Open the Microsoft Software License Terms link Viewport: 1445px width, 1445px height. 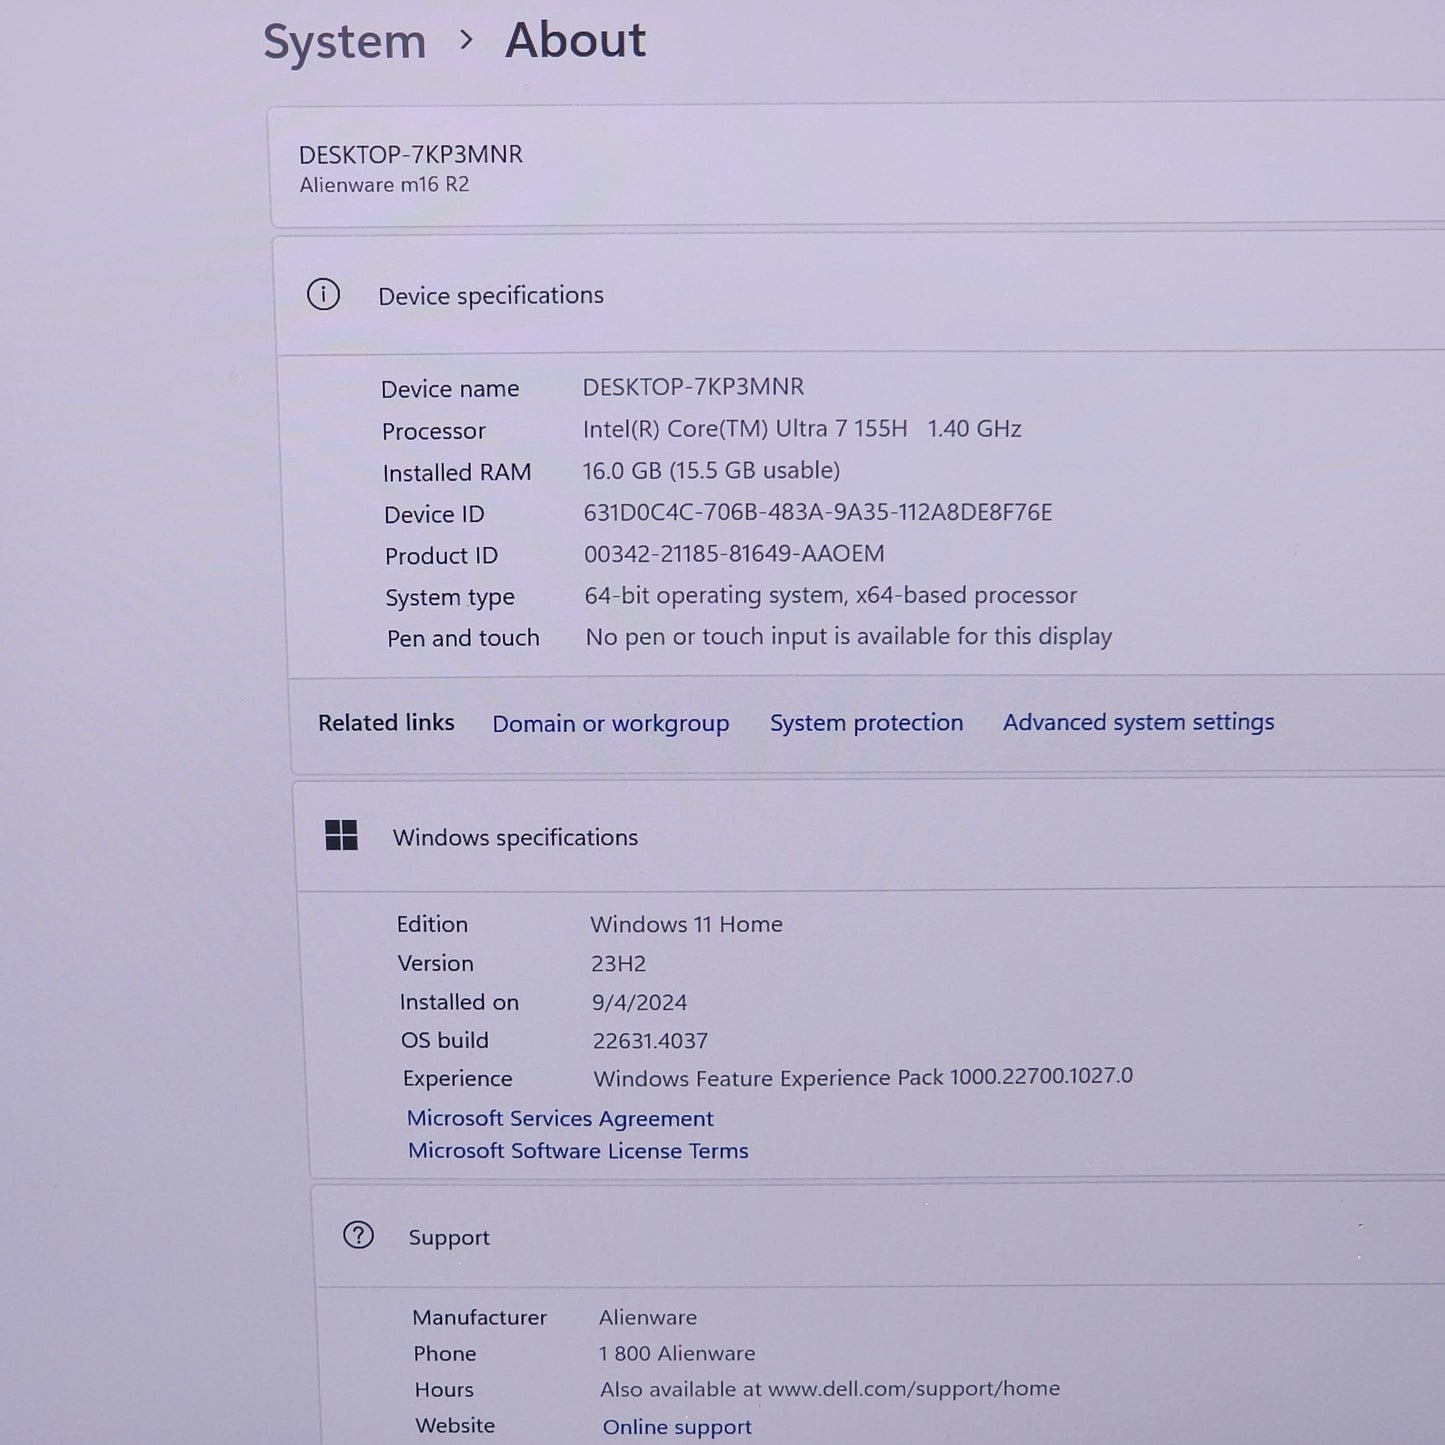point(578,1151)
